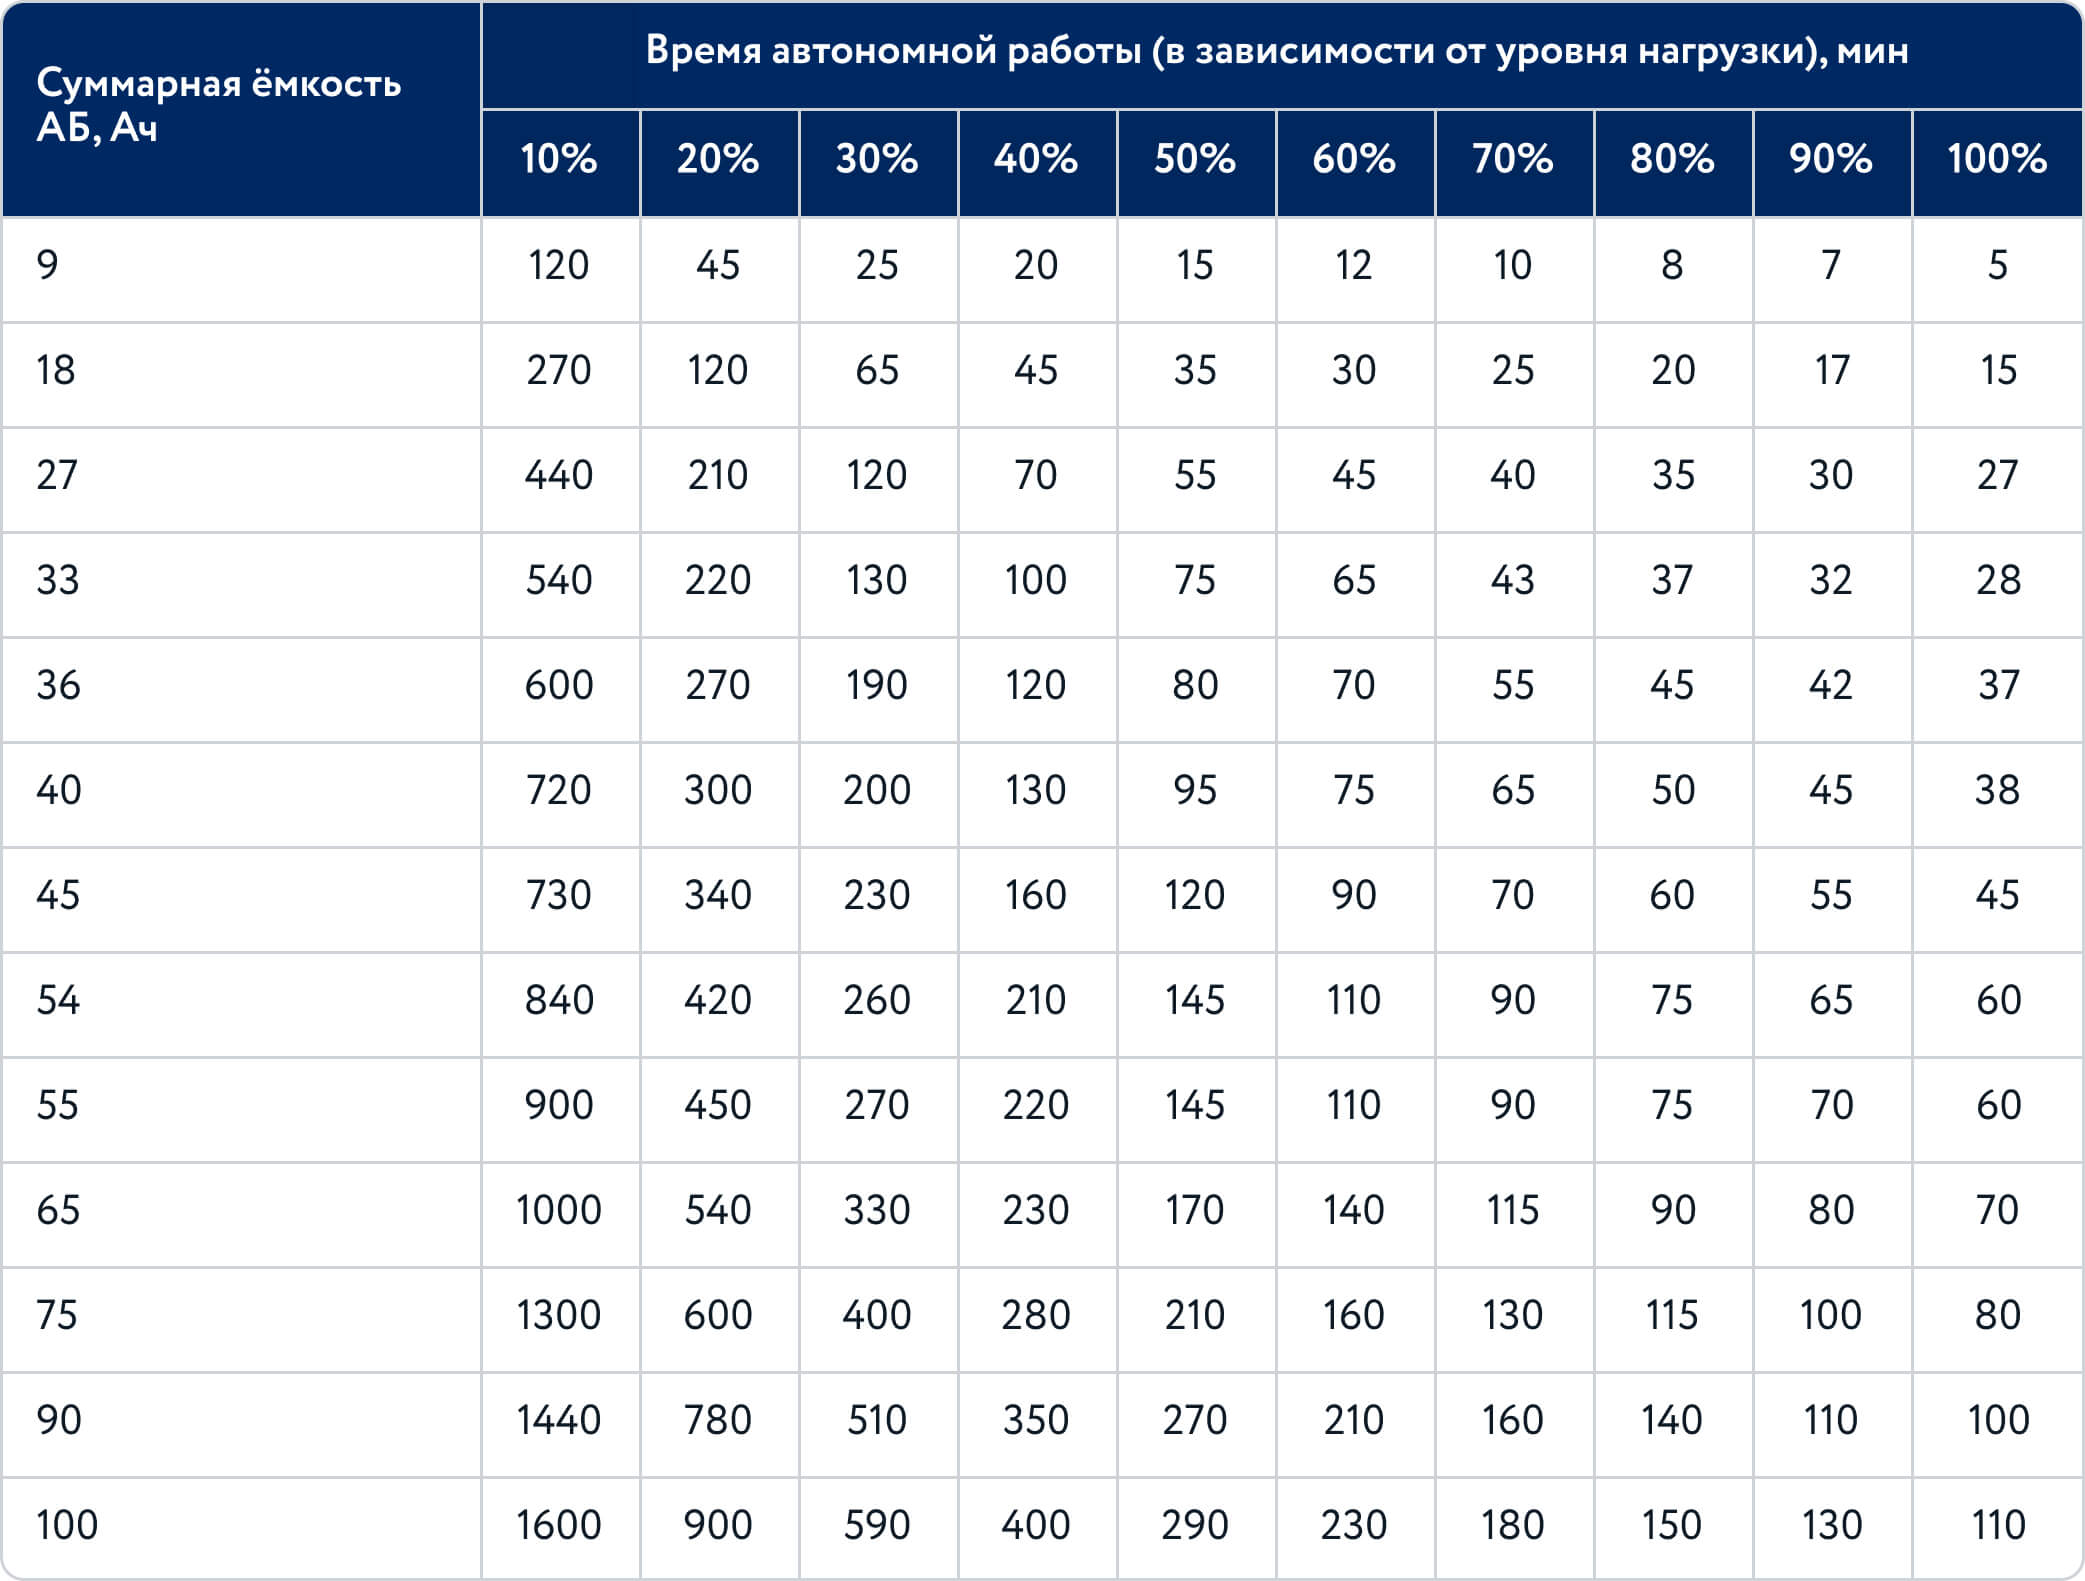Select the 780 cell in 20% column
The width and height of the screenshot is (2085, 1581).
pyautogui.click(x=718, y=1420)
